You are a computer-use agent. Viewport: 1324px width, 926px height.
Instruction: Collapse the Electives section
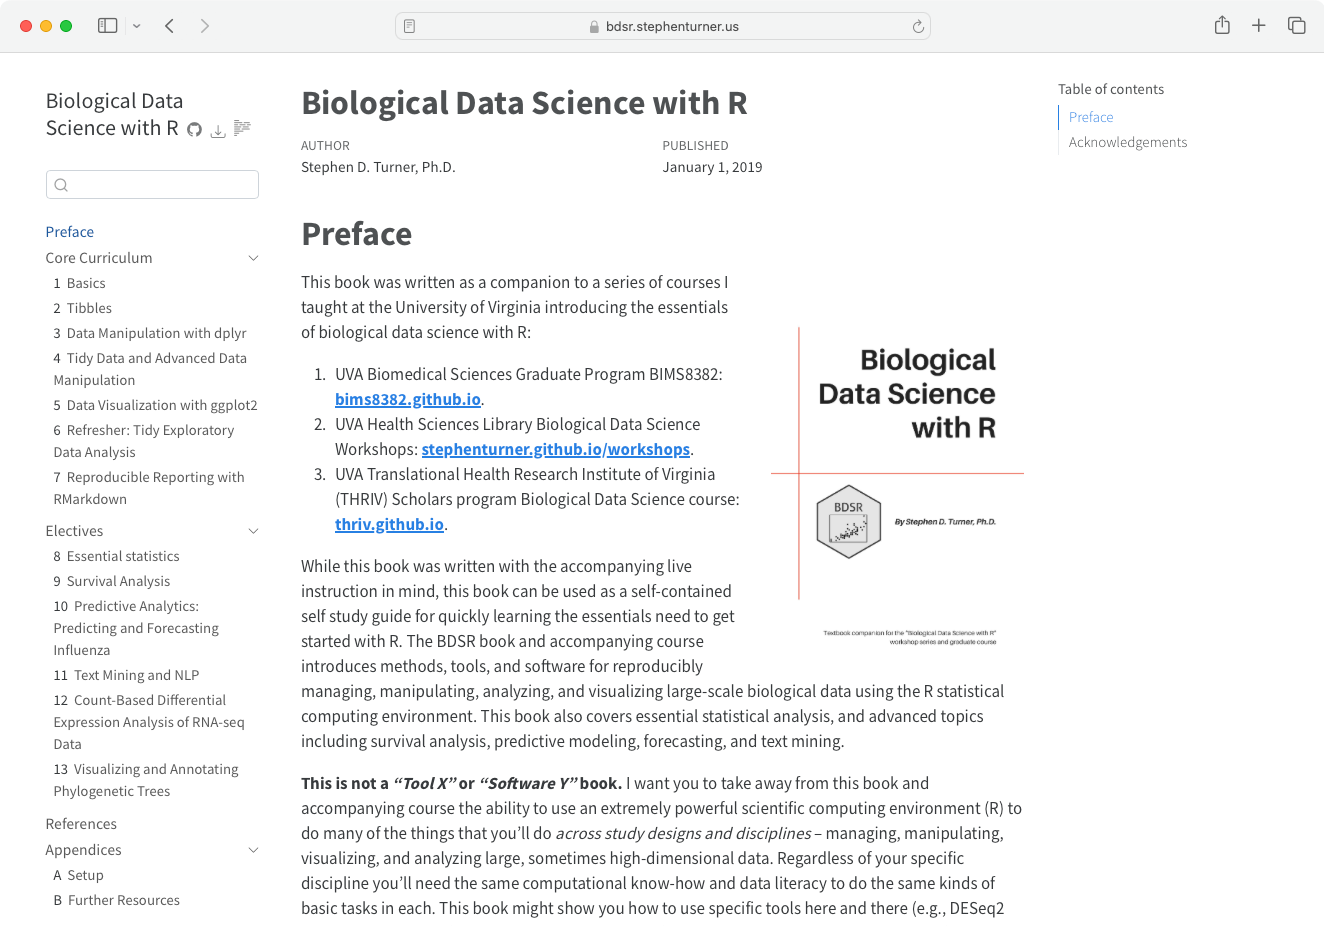point(253,531)
